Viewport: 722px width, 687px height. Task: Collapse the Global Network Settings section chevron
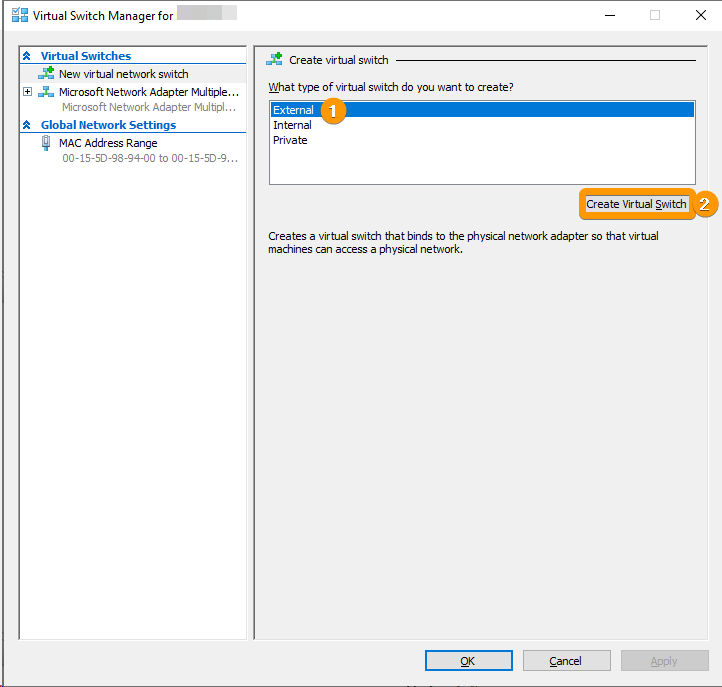(27, 125)
